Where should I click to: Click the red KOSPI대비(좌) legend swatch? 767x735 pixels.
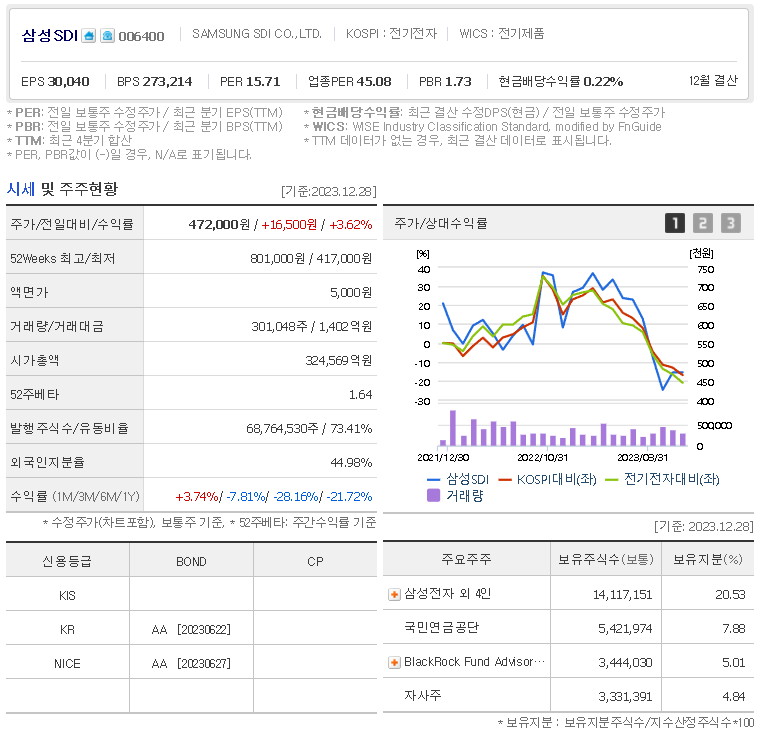[505, 480]
